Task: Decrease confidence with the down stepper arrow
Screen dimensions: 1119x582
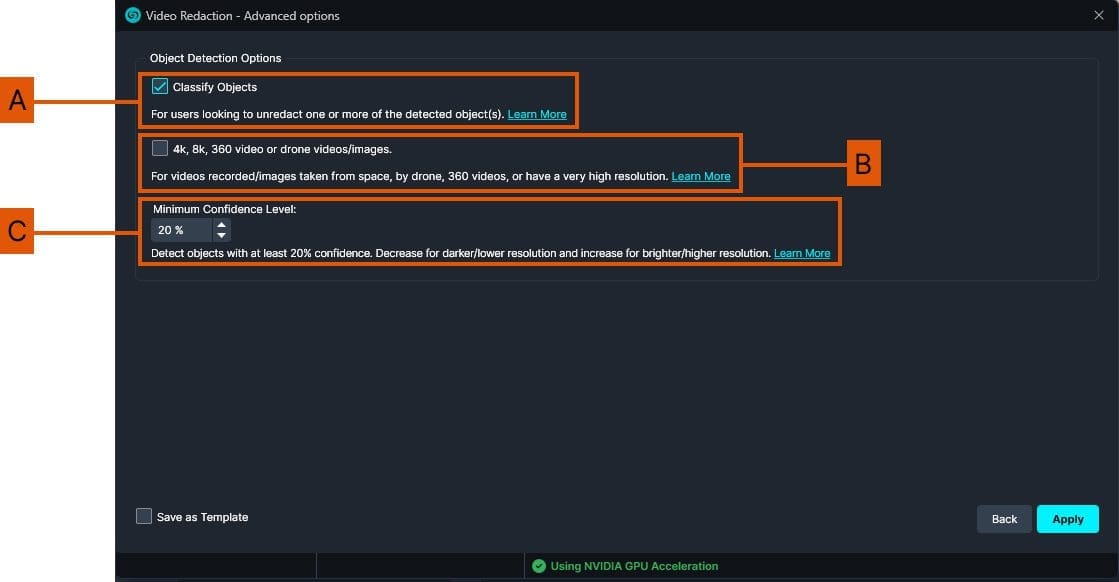Action: pyautogui.click(x=221, y=234)
